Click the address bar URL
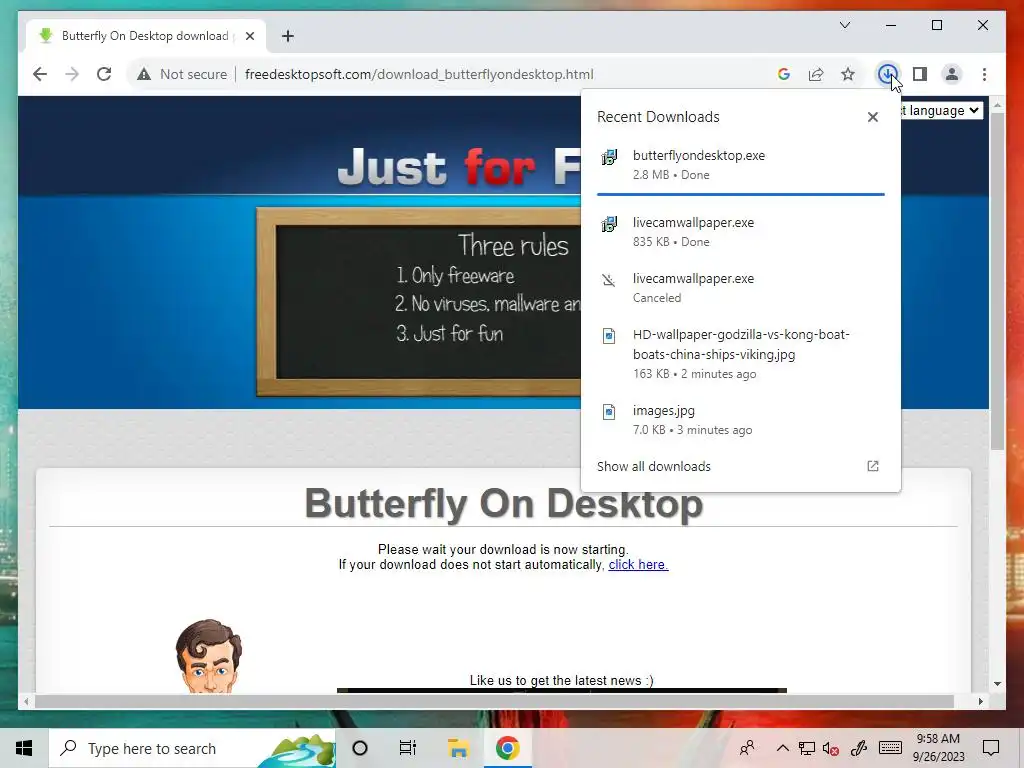 (419, 74)
